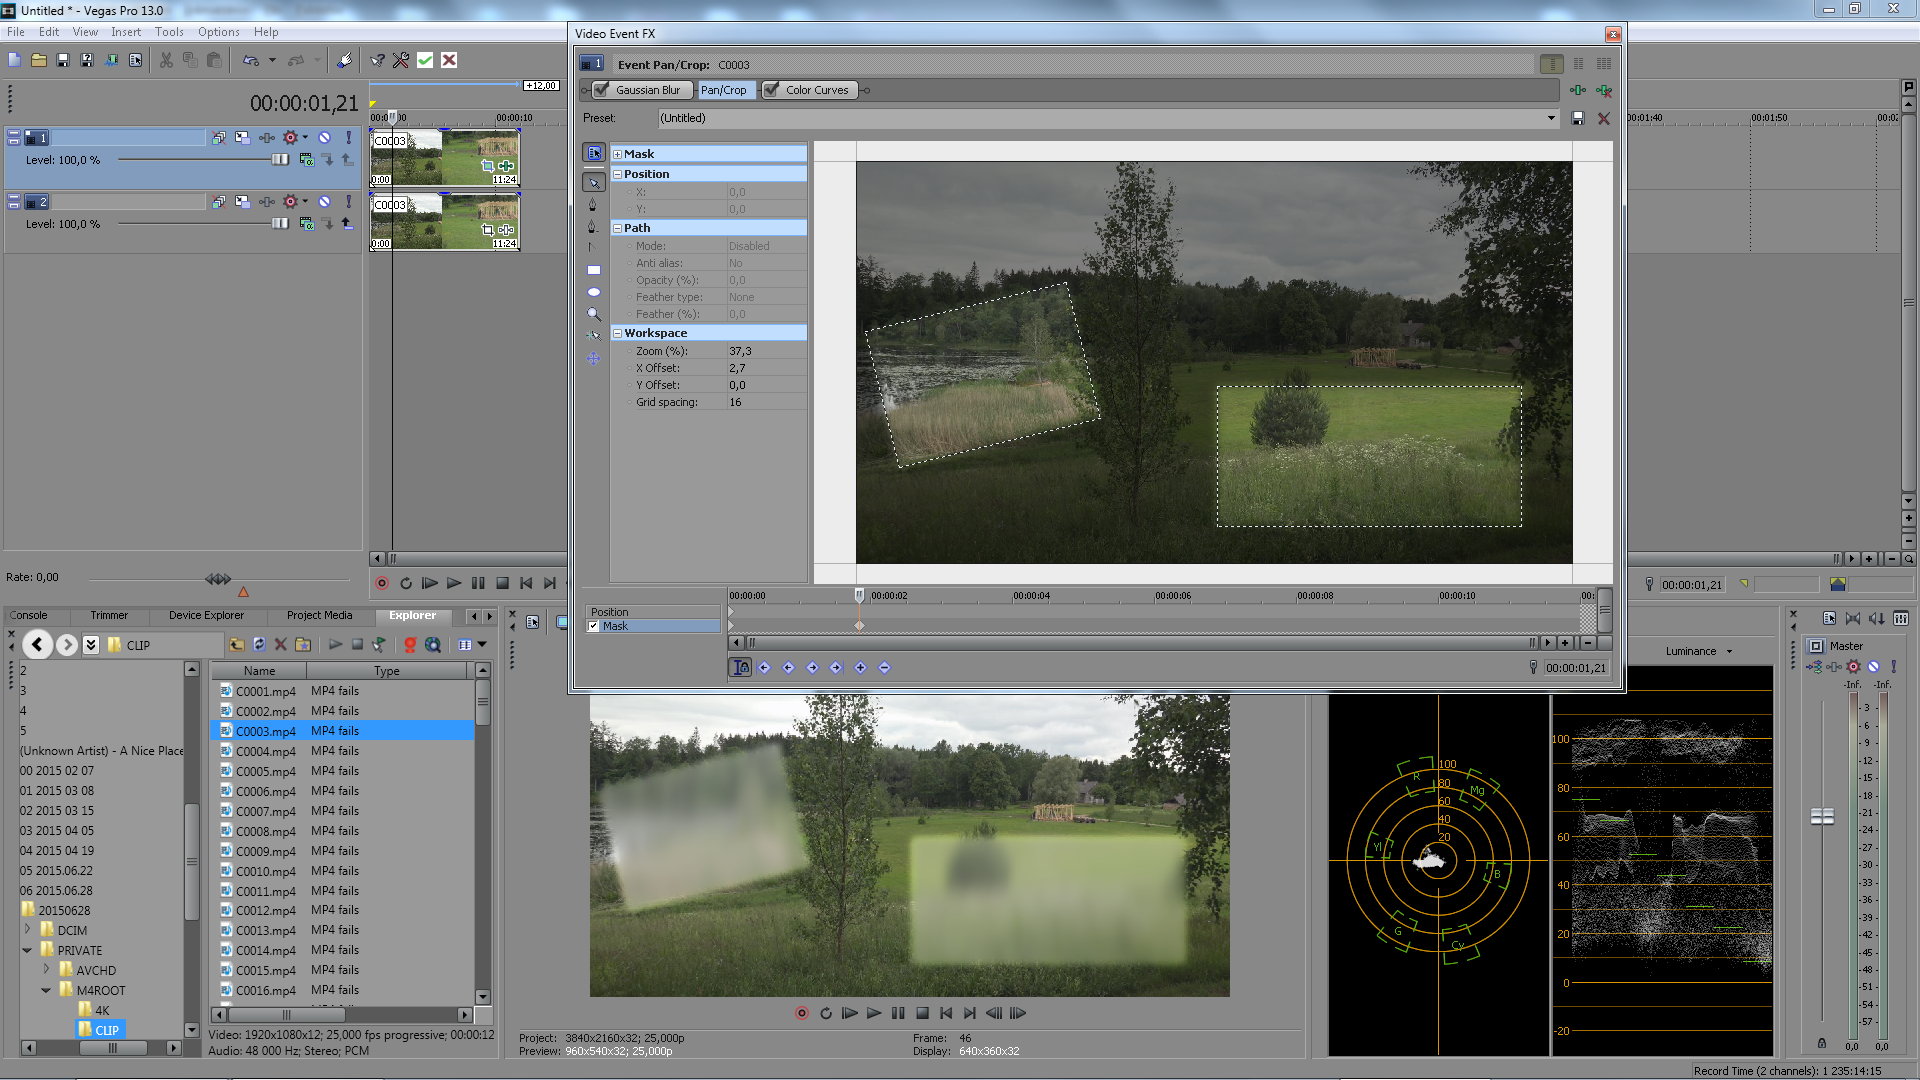
Task: Open the Tools menu
Action: [x=169, y=32]
